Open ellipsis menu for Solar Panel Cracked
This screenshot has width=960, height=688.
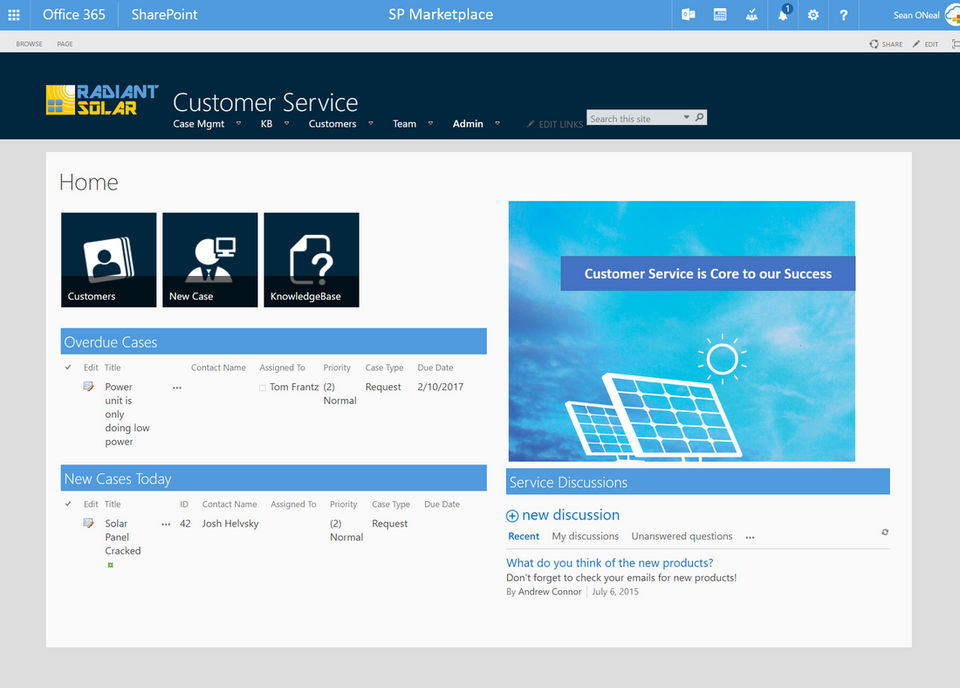pos(166,524)
